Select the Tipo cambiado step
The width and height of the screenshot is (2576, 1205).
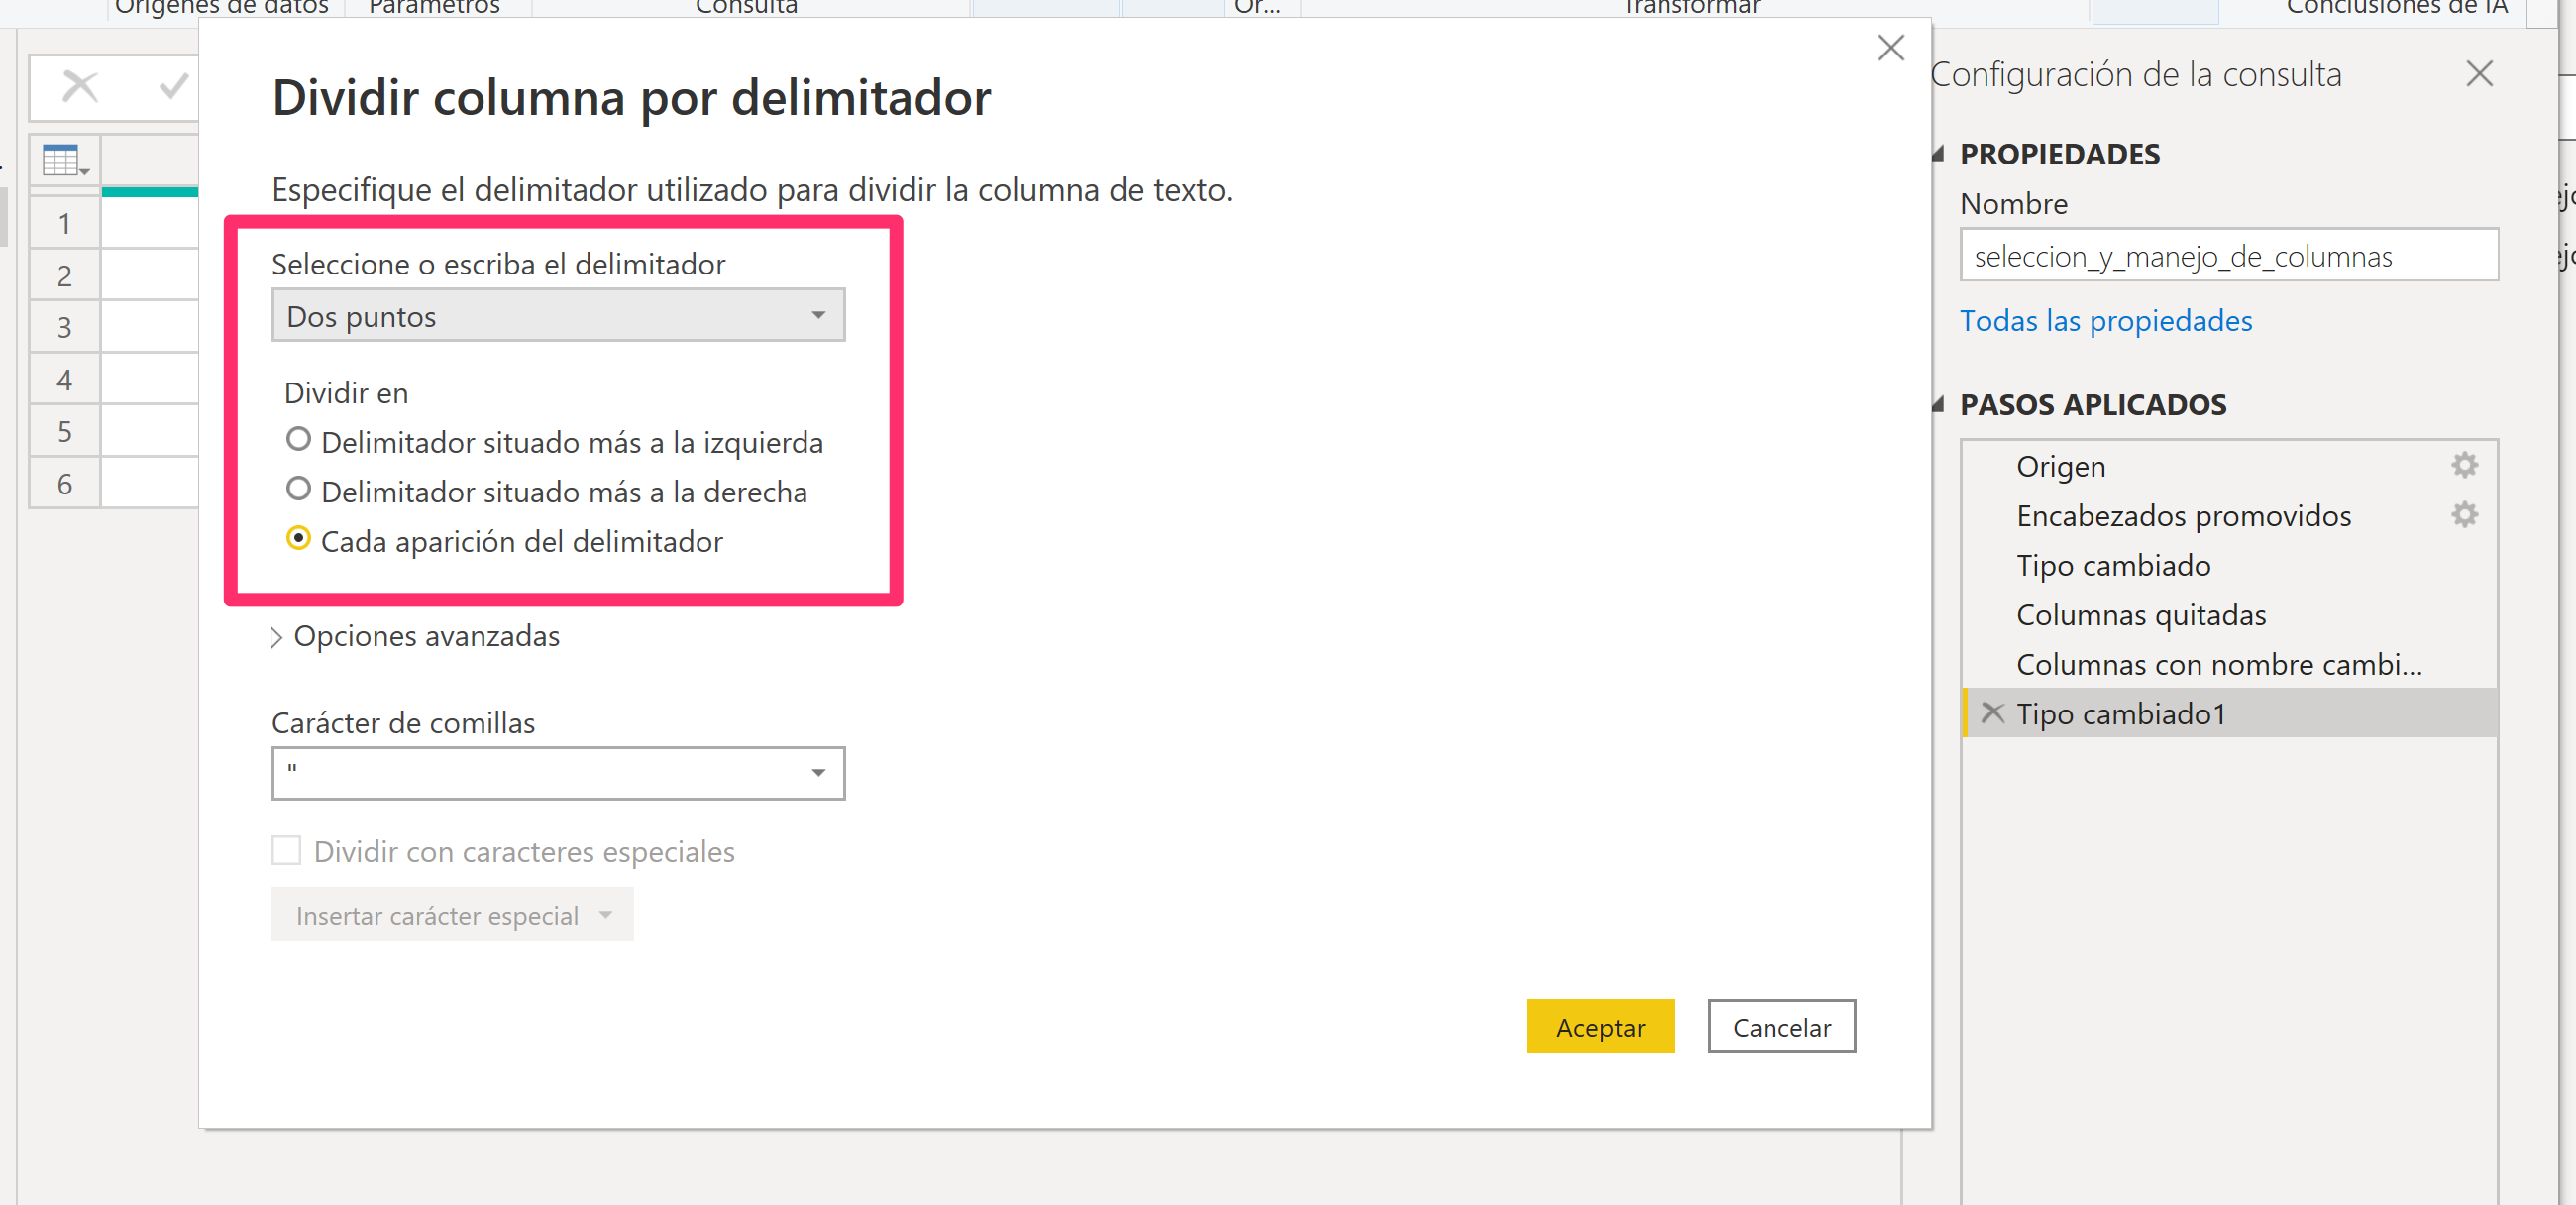(2229, 565)
